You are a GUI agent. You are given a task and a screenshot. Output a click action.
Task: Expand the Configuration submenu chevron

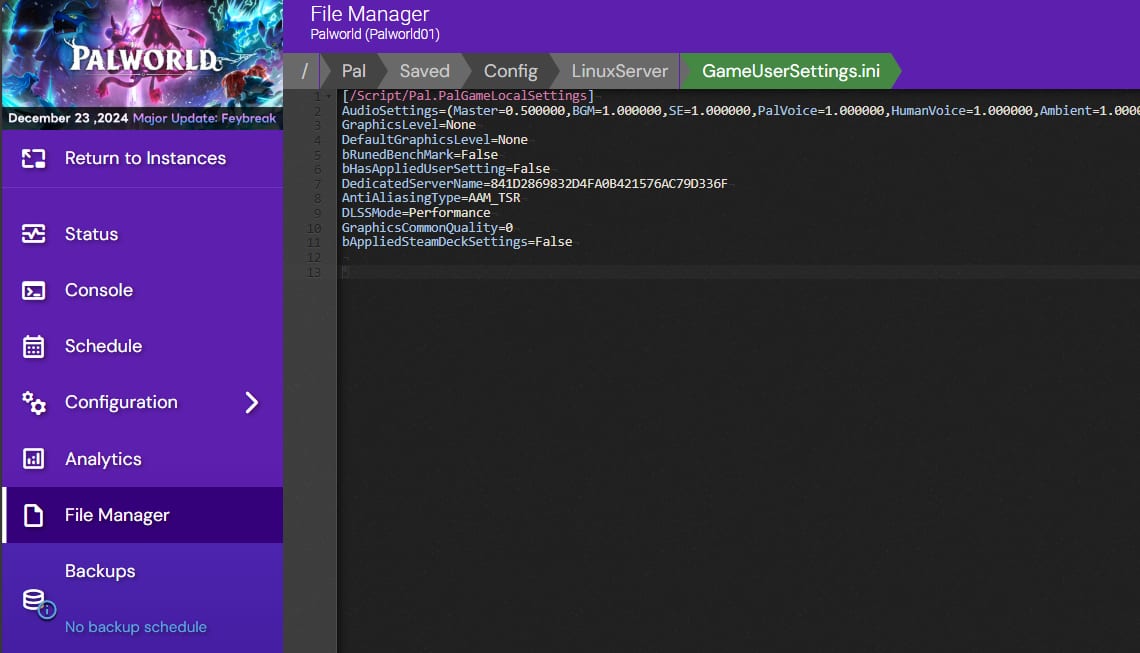point(251,403)
